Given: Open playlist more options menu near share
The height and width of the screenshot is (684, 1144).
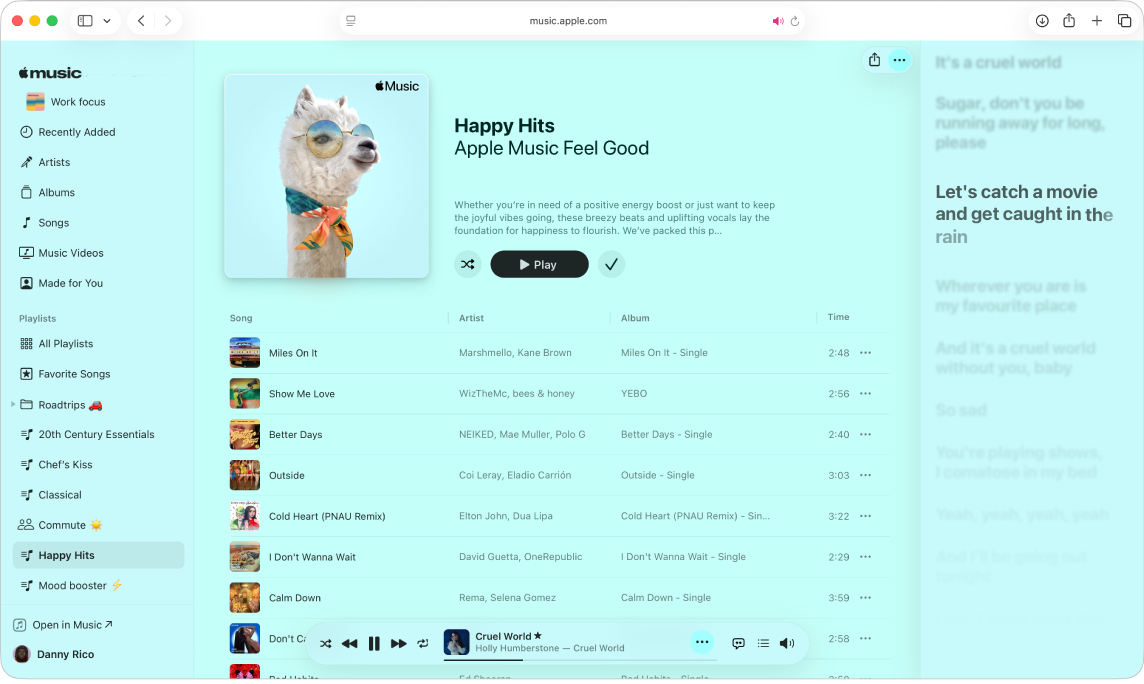Looking at the screenshot, I should [x=900, y=60].
